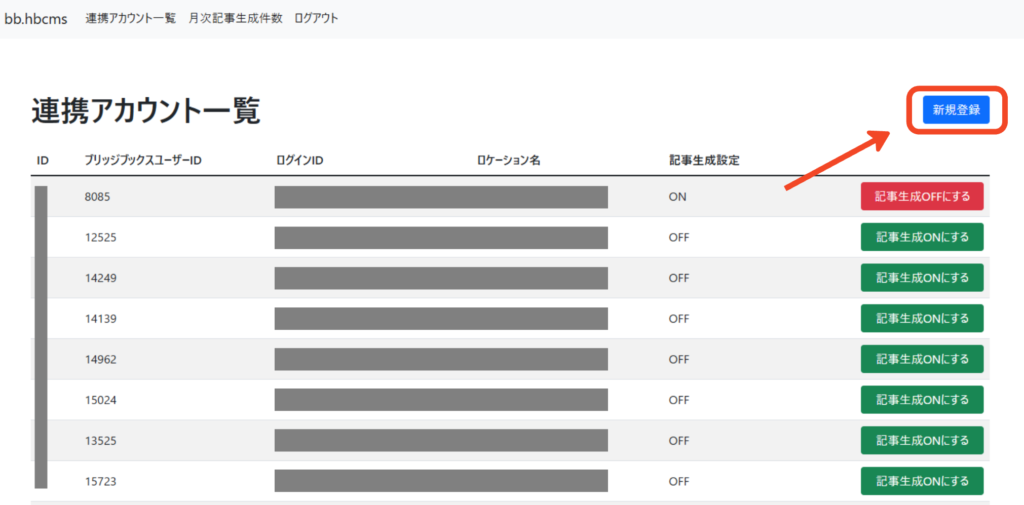Viewport: 1024px width, 505px height.
Task: Enable article generation for user 14249
Action: (x=921, y=278)
